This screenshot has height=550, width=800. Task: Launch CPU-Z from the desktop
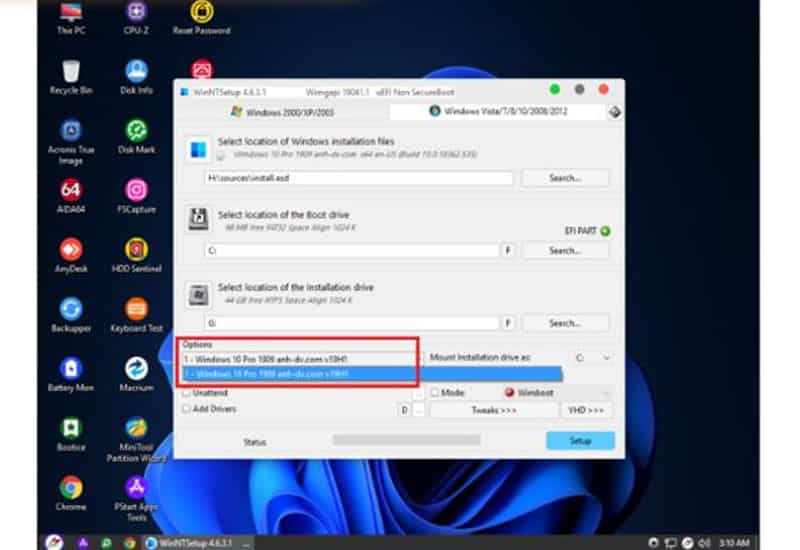click(x=136, y=18)
